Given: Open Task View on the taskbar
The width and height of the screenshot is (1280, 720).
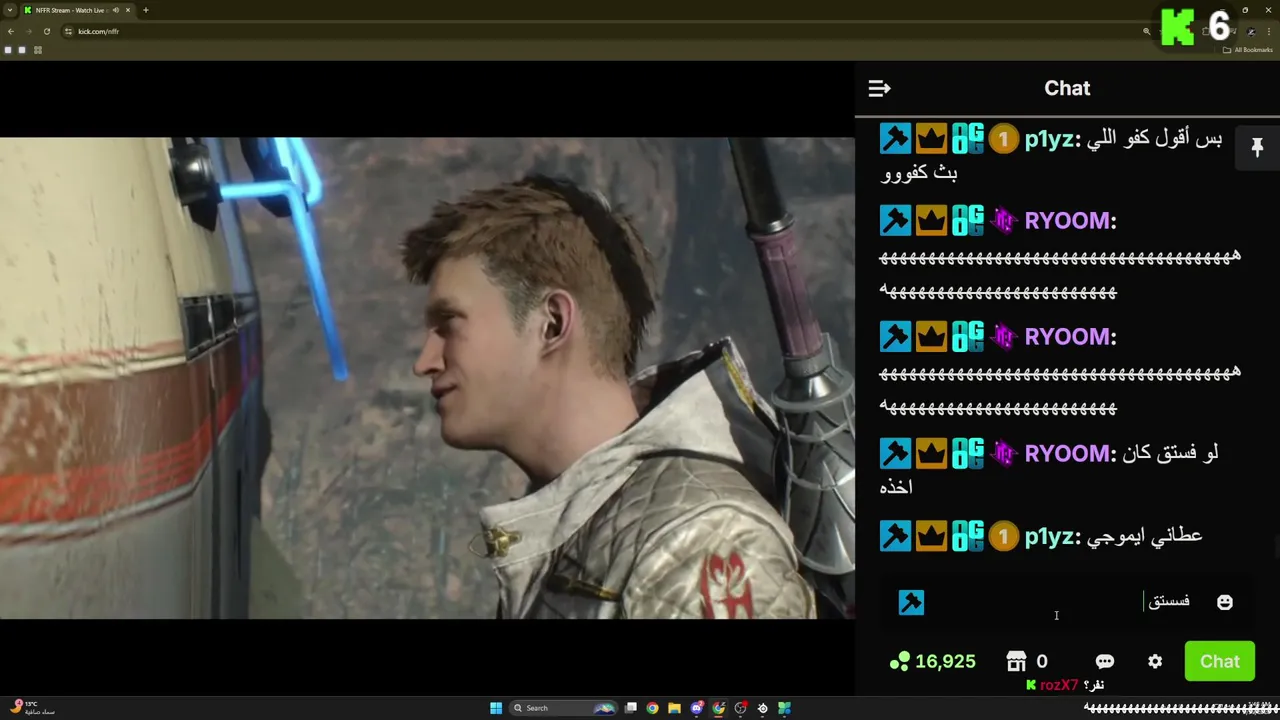Looking at the screenshot, I should 631,708.
